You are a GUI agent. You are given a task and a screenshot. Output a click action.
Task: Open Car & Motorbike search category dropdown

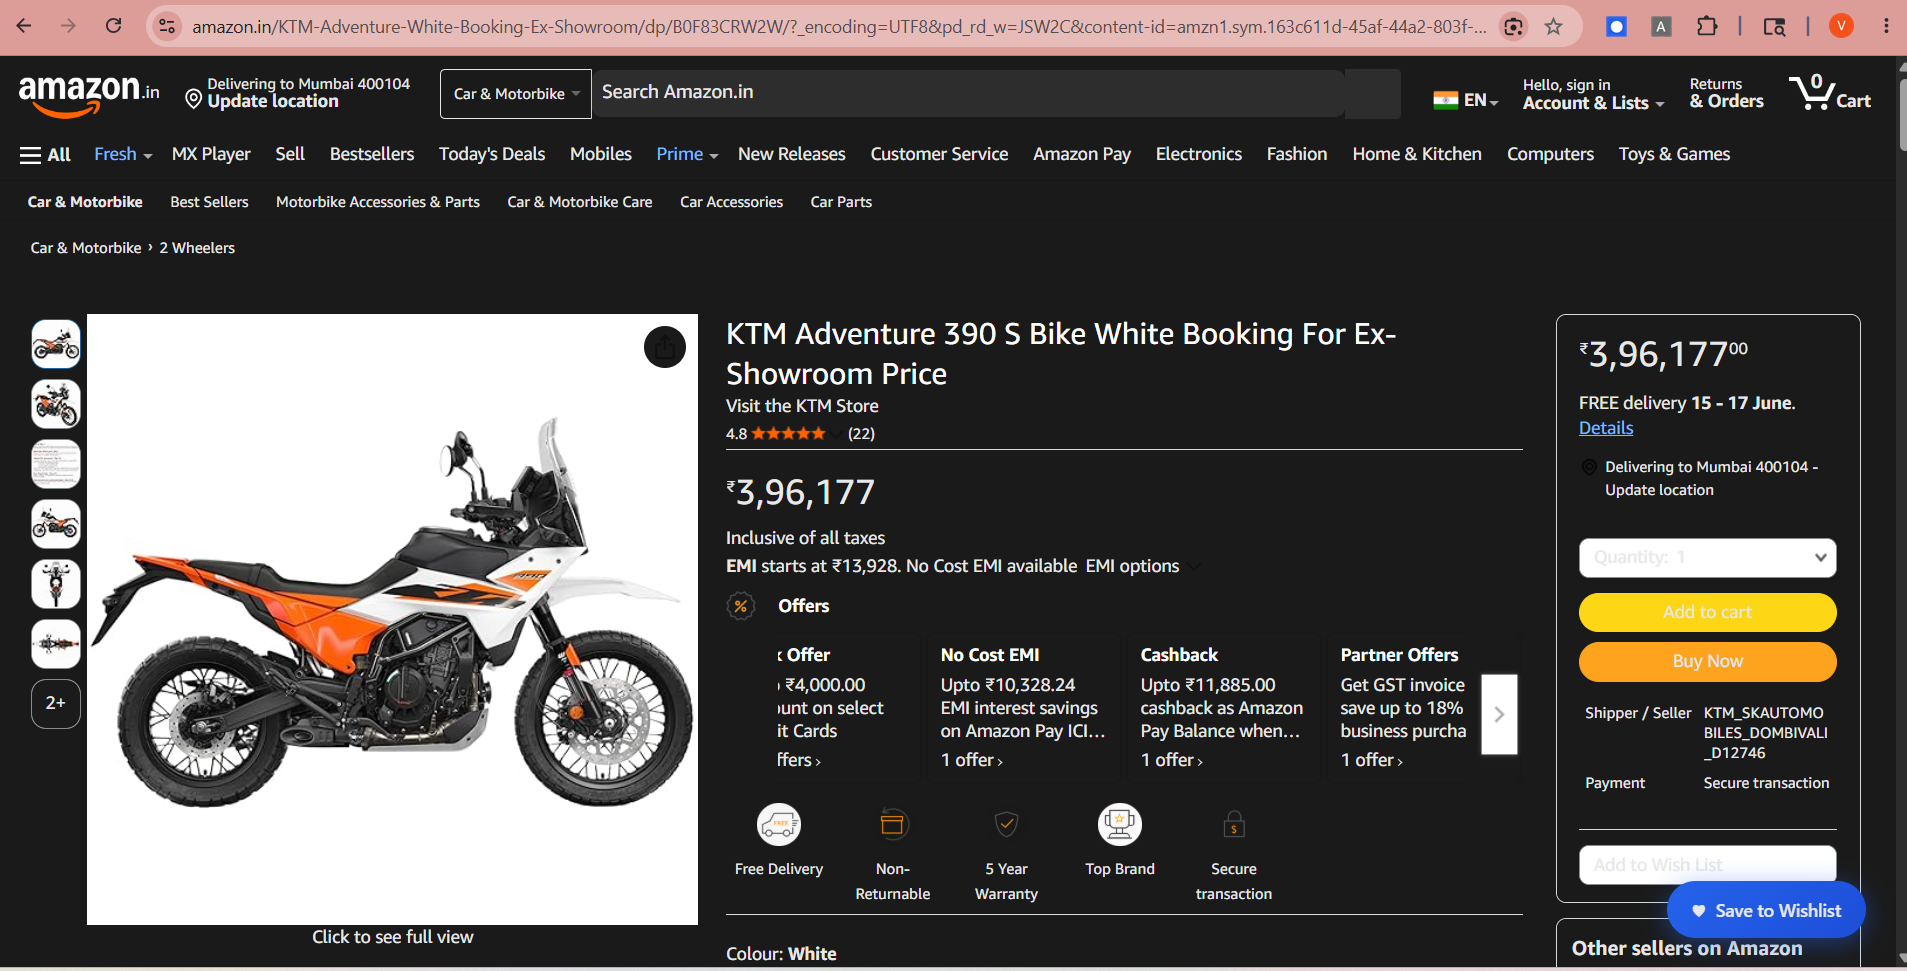point(516,94)
